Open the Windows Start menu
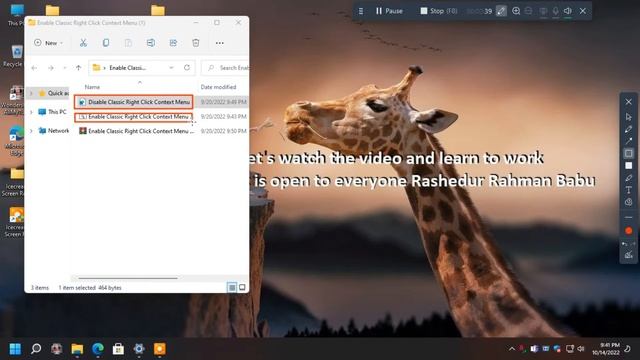This screenshot has width=640, height=360. (15, 349)
